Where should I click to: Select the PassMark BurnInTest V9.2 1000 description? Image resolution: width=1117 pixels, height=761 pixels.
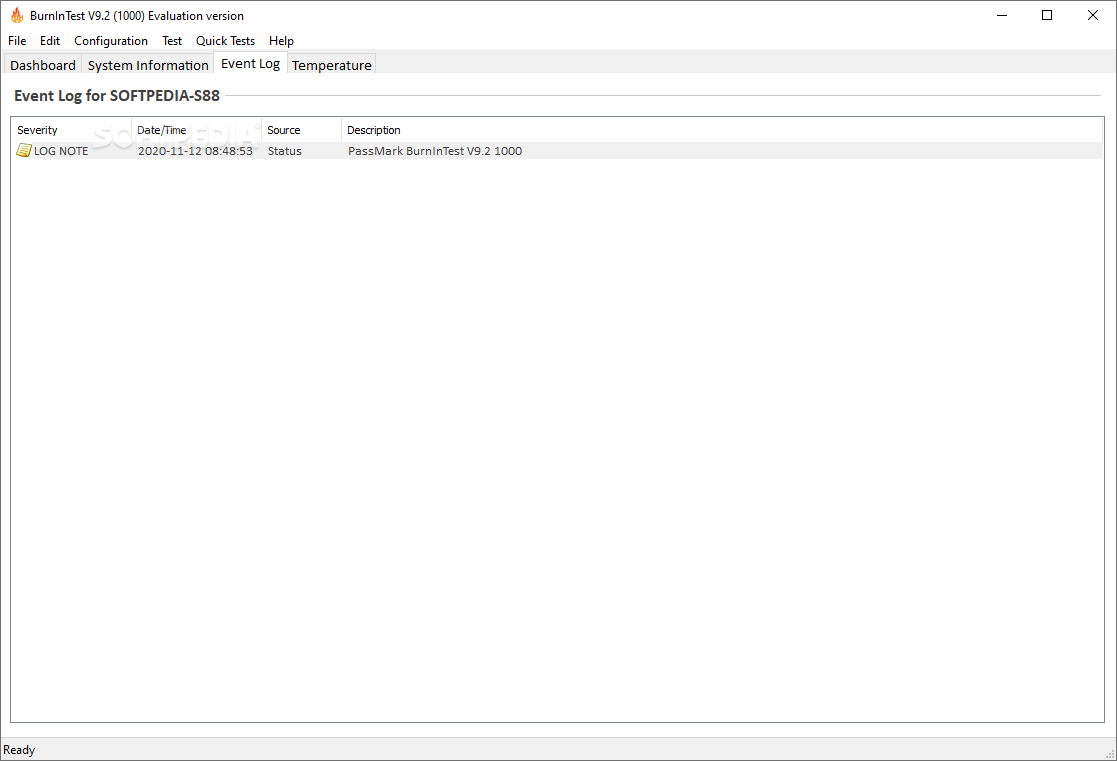[x=435, y=151]
